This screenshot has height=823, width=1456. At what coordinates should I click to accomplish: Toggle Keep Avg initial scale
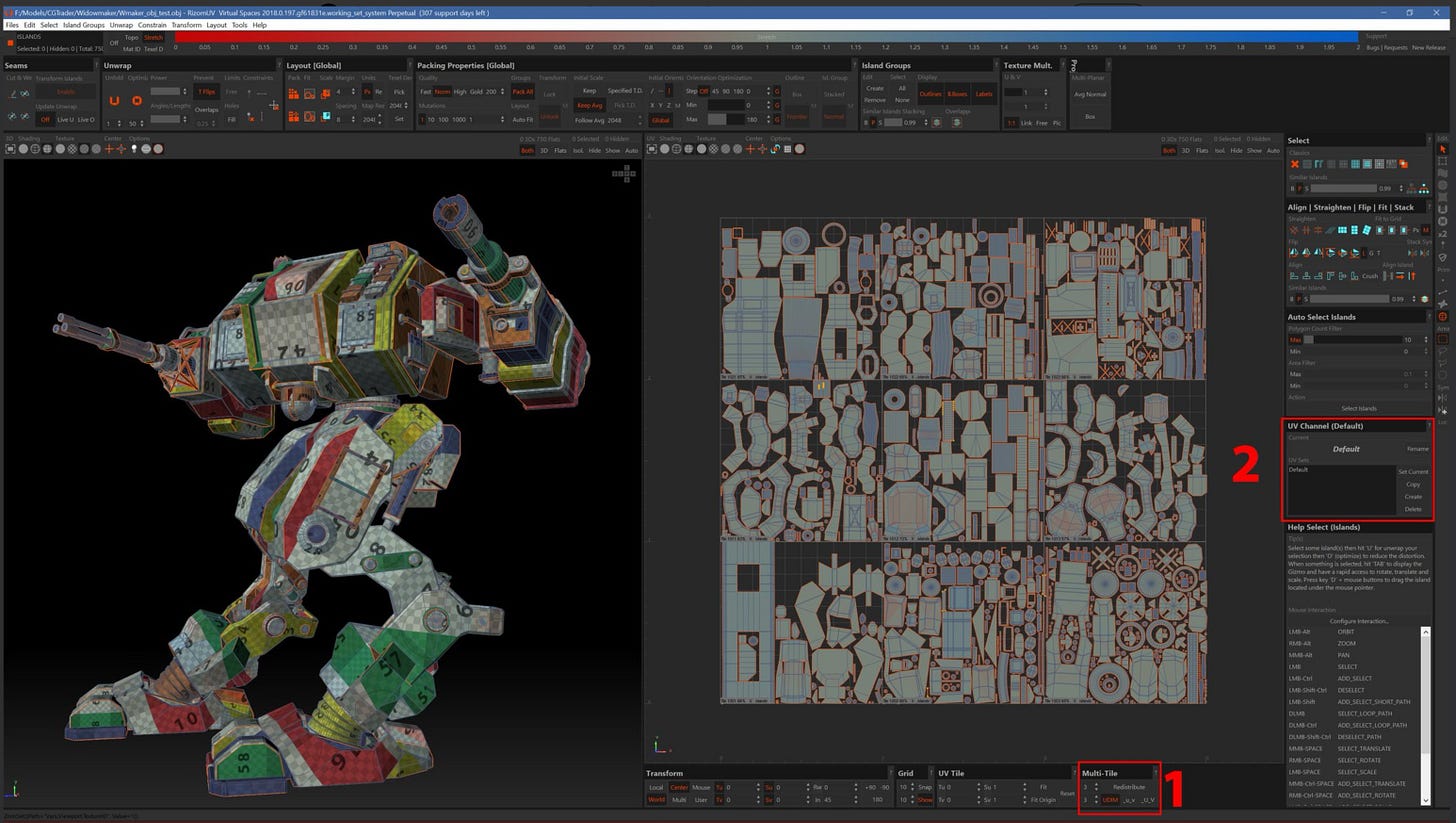590,105
